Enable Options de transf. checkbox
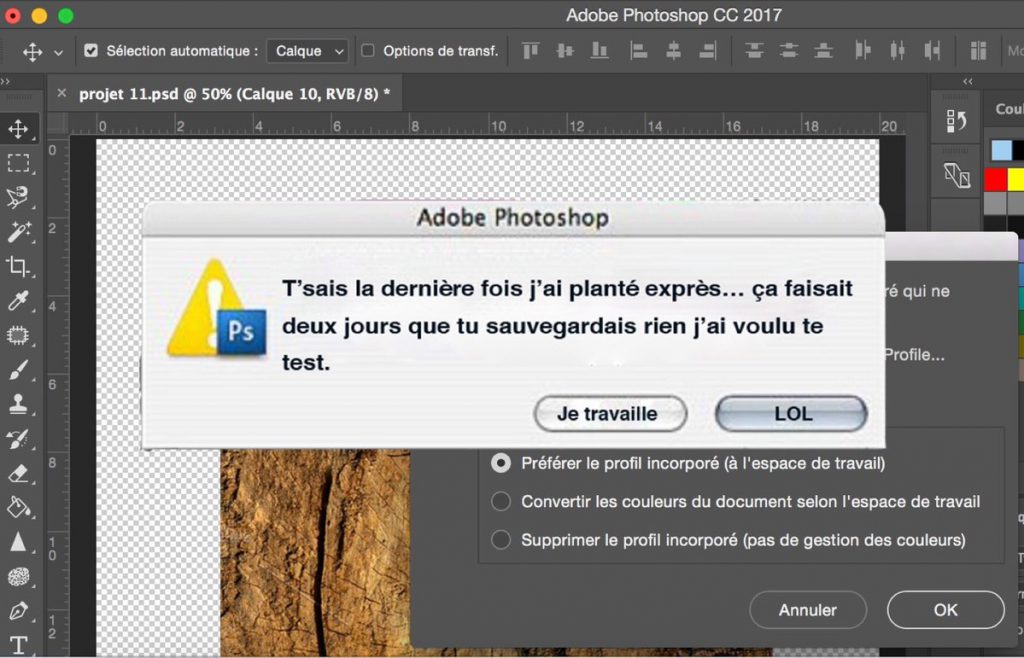 pyautogui.click(x=368, y=50)
